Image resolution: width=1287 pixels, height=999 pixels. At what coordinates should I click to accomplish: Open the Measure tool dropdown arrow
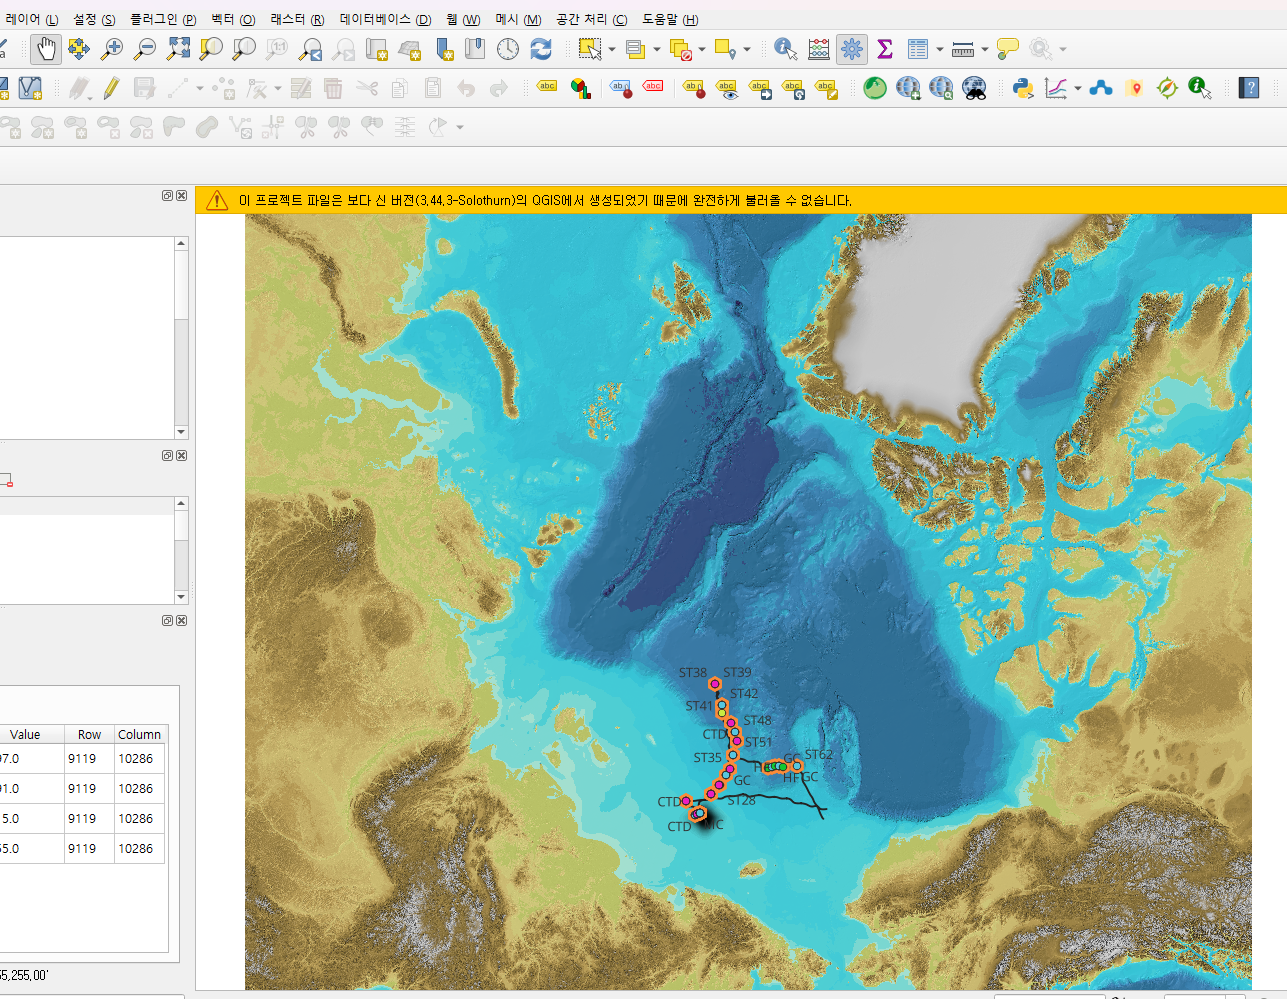[985, 49]
